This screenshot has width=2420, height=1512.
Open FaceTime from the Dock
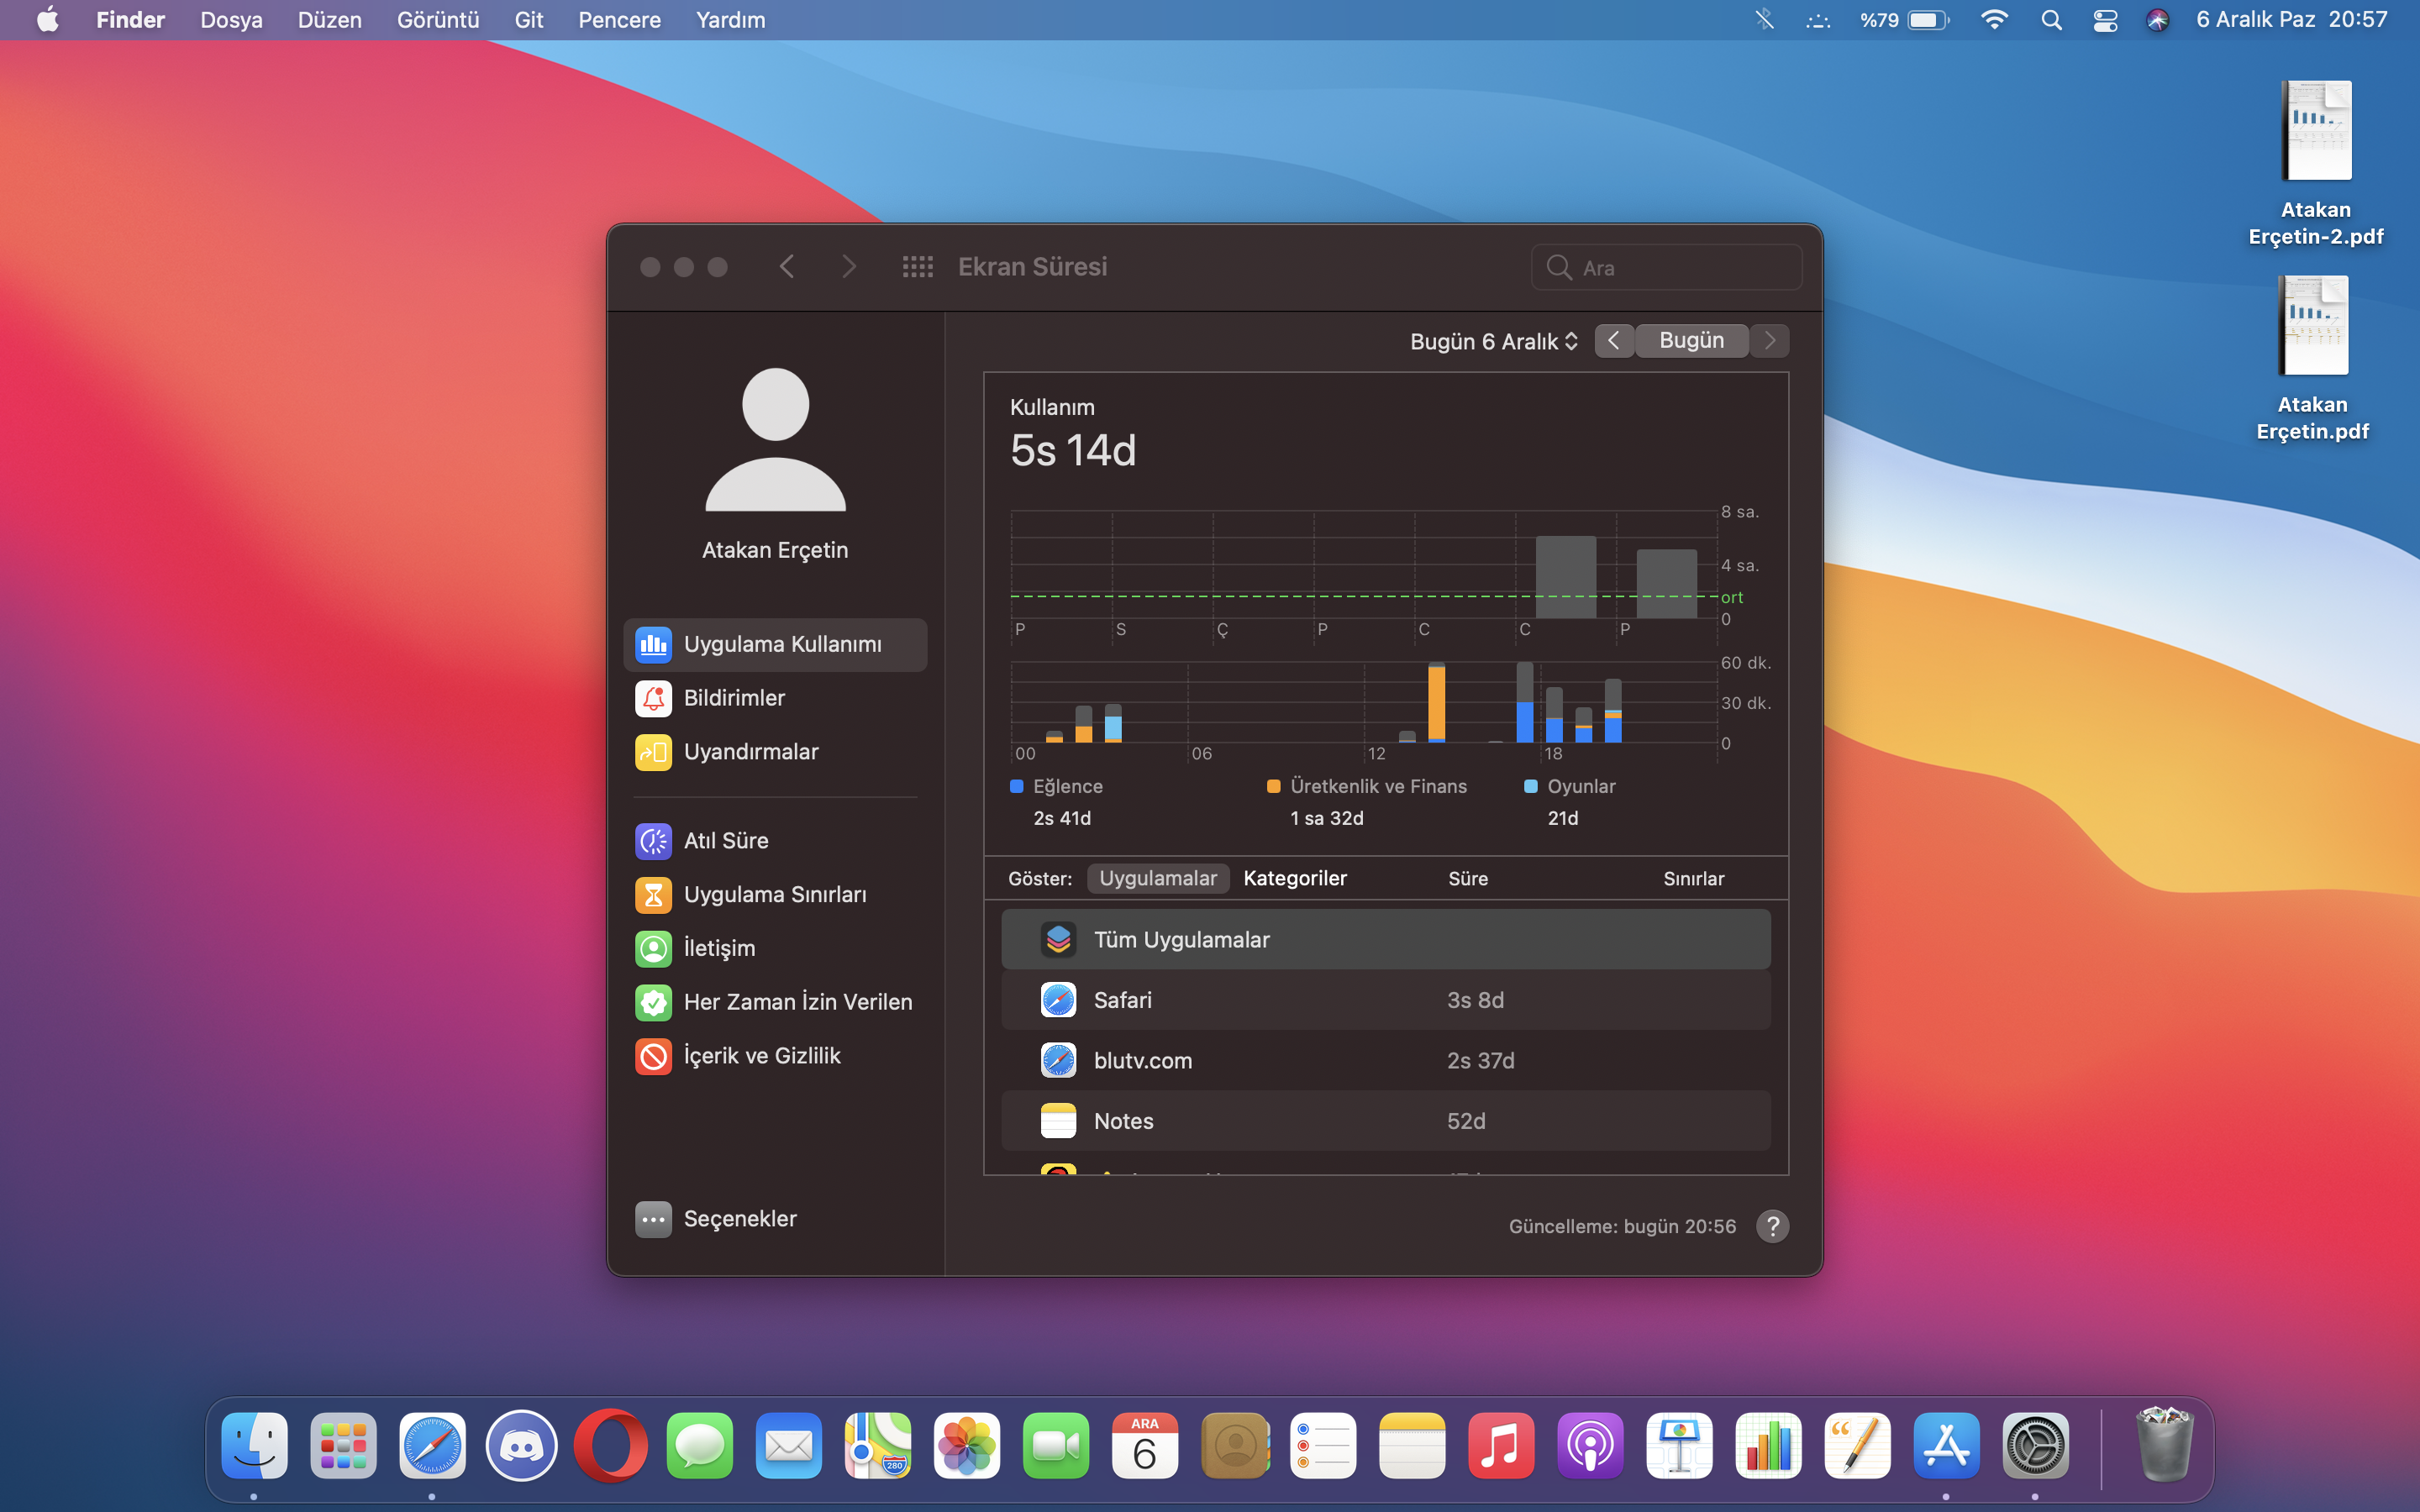pos(1056,1445)
